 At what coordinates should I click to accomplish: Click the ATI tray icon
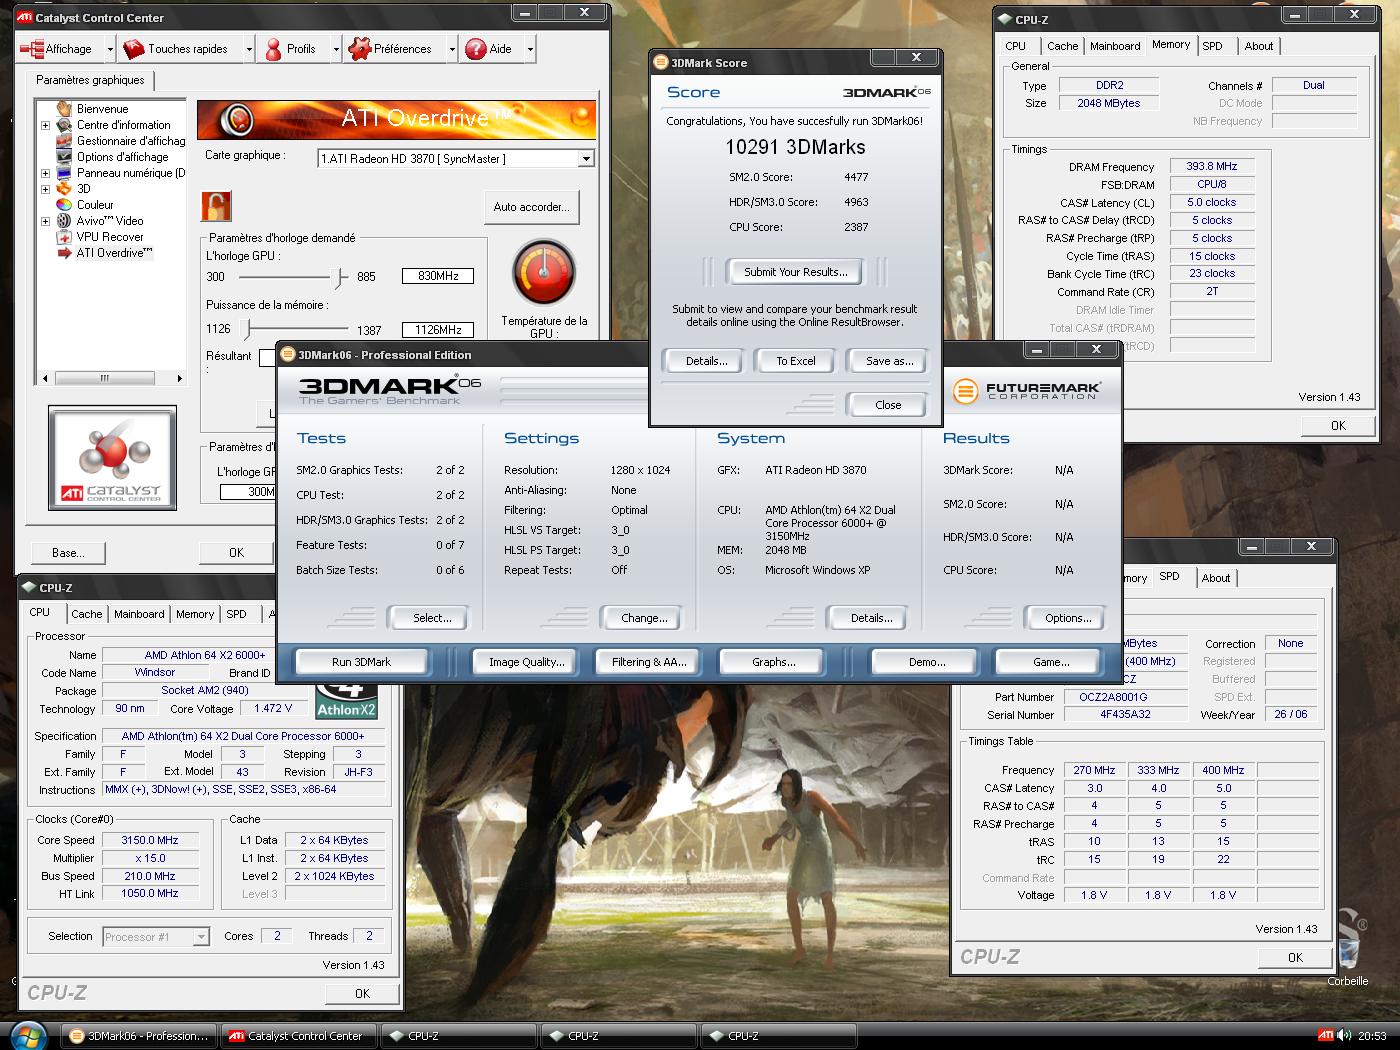pyautogui.click(x=1326, y=1036)
